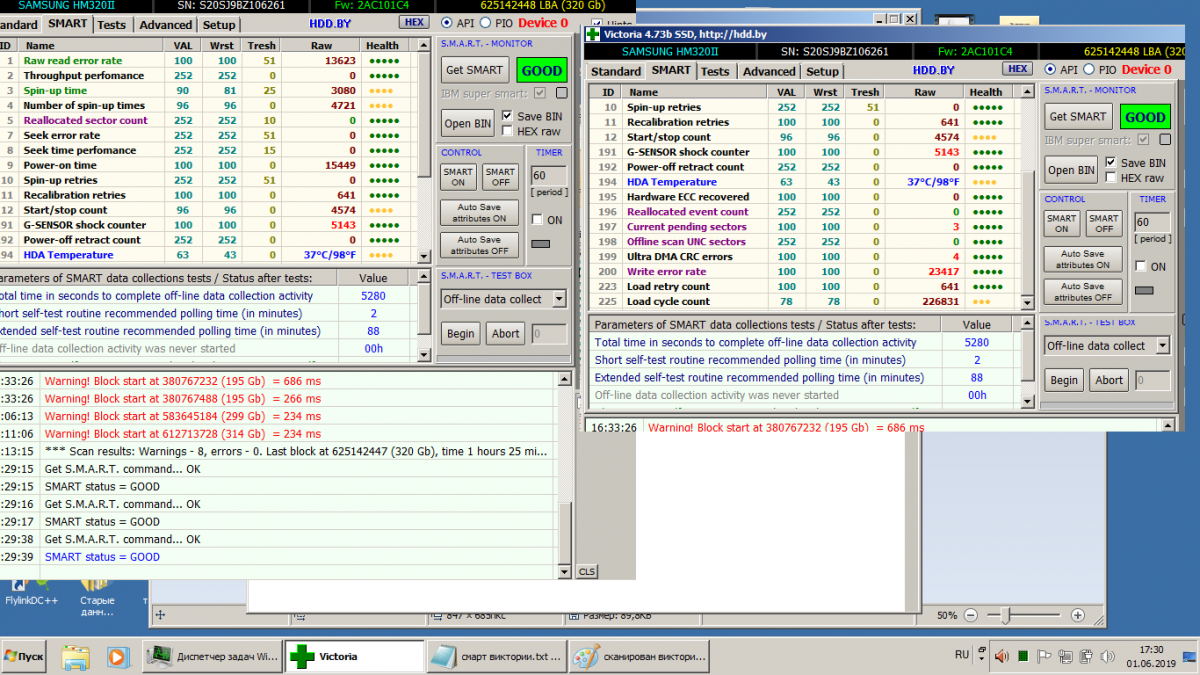Expand hidden system tray icons arrow
This screenshot has width=1200, height=675.
click(985, 657)
